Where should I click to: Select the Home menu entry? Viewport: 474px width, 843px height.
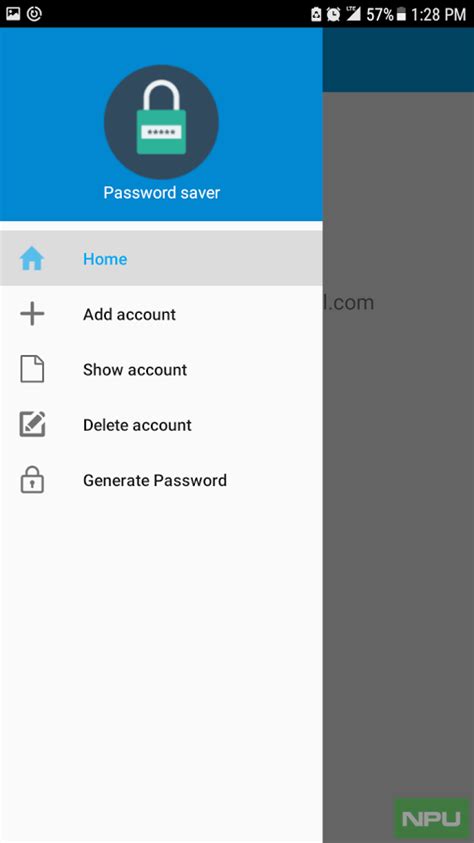[161, 259]
